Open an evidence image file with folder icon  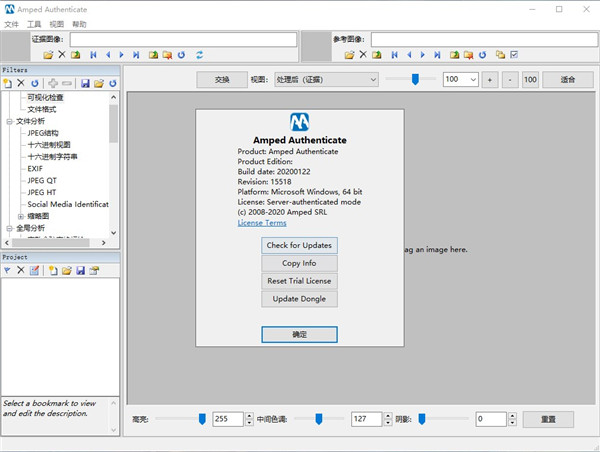click(48, 55)
